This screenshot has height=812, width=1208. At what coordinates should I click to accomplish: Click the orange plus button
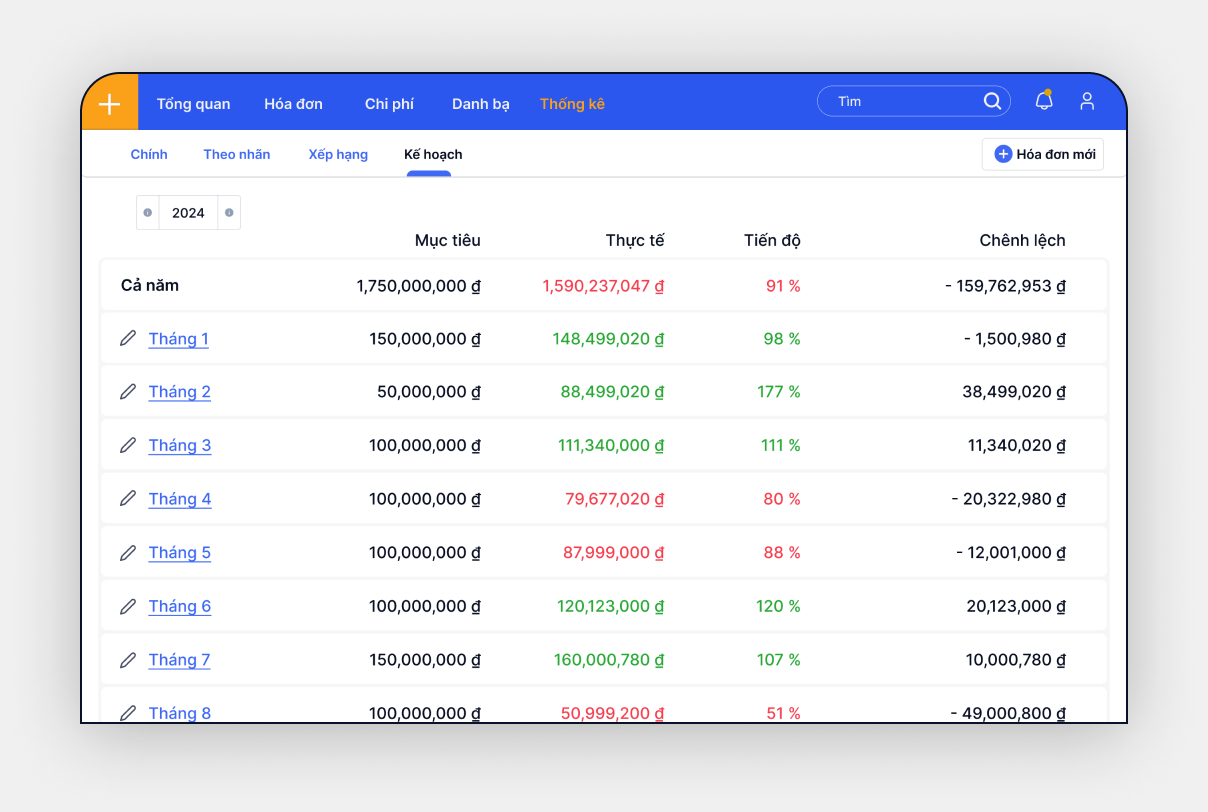click(110, 103)
